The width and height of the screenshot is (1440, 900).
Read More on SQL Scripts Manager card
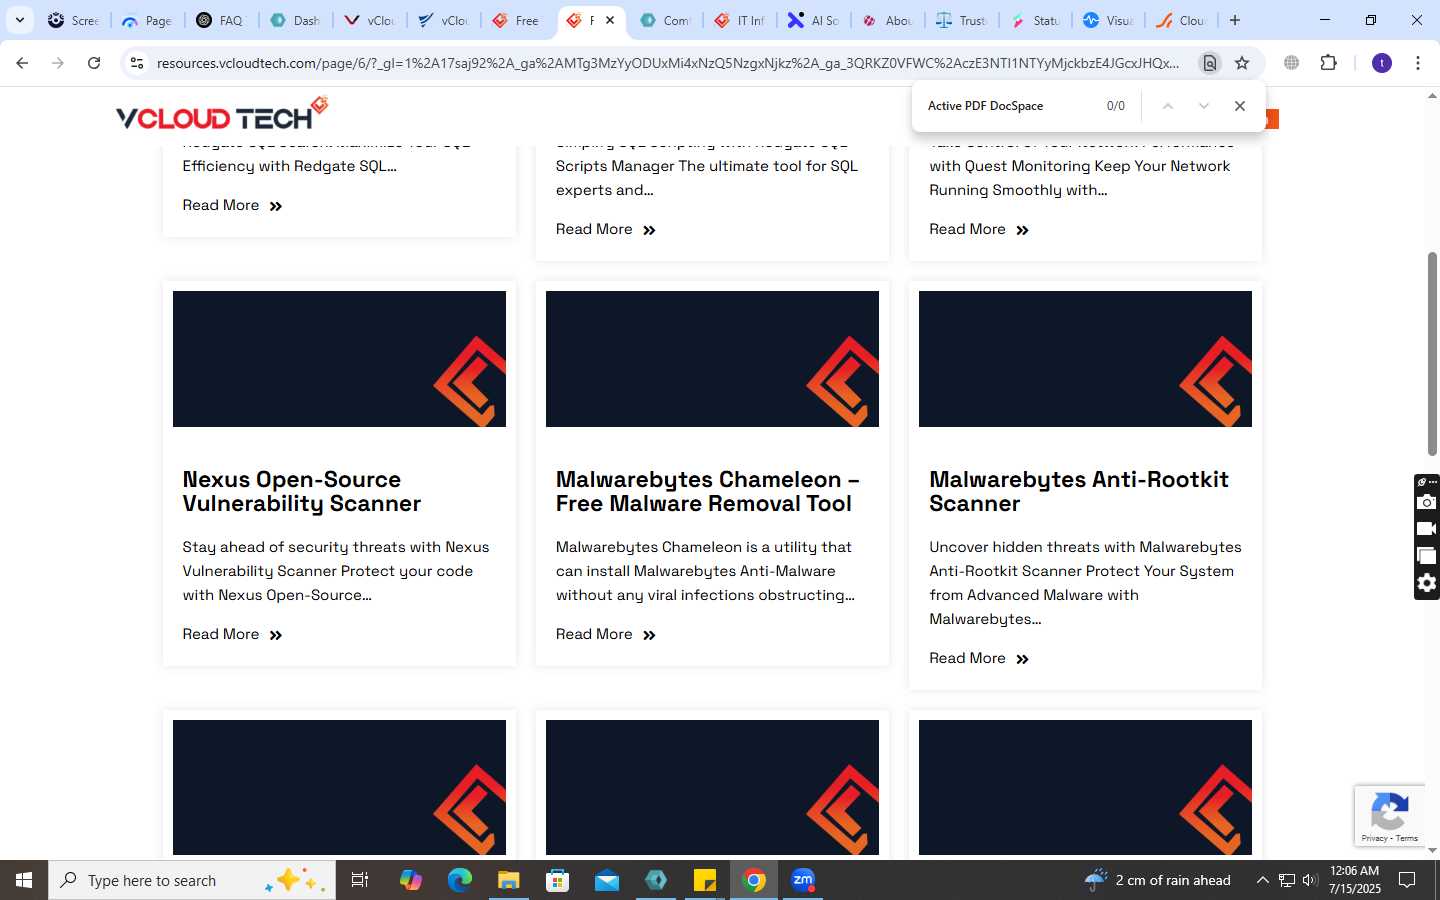coord(606,229)
